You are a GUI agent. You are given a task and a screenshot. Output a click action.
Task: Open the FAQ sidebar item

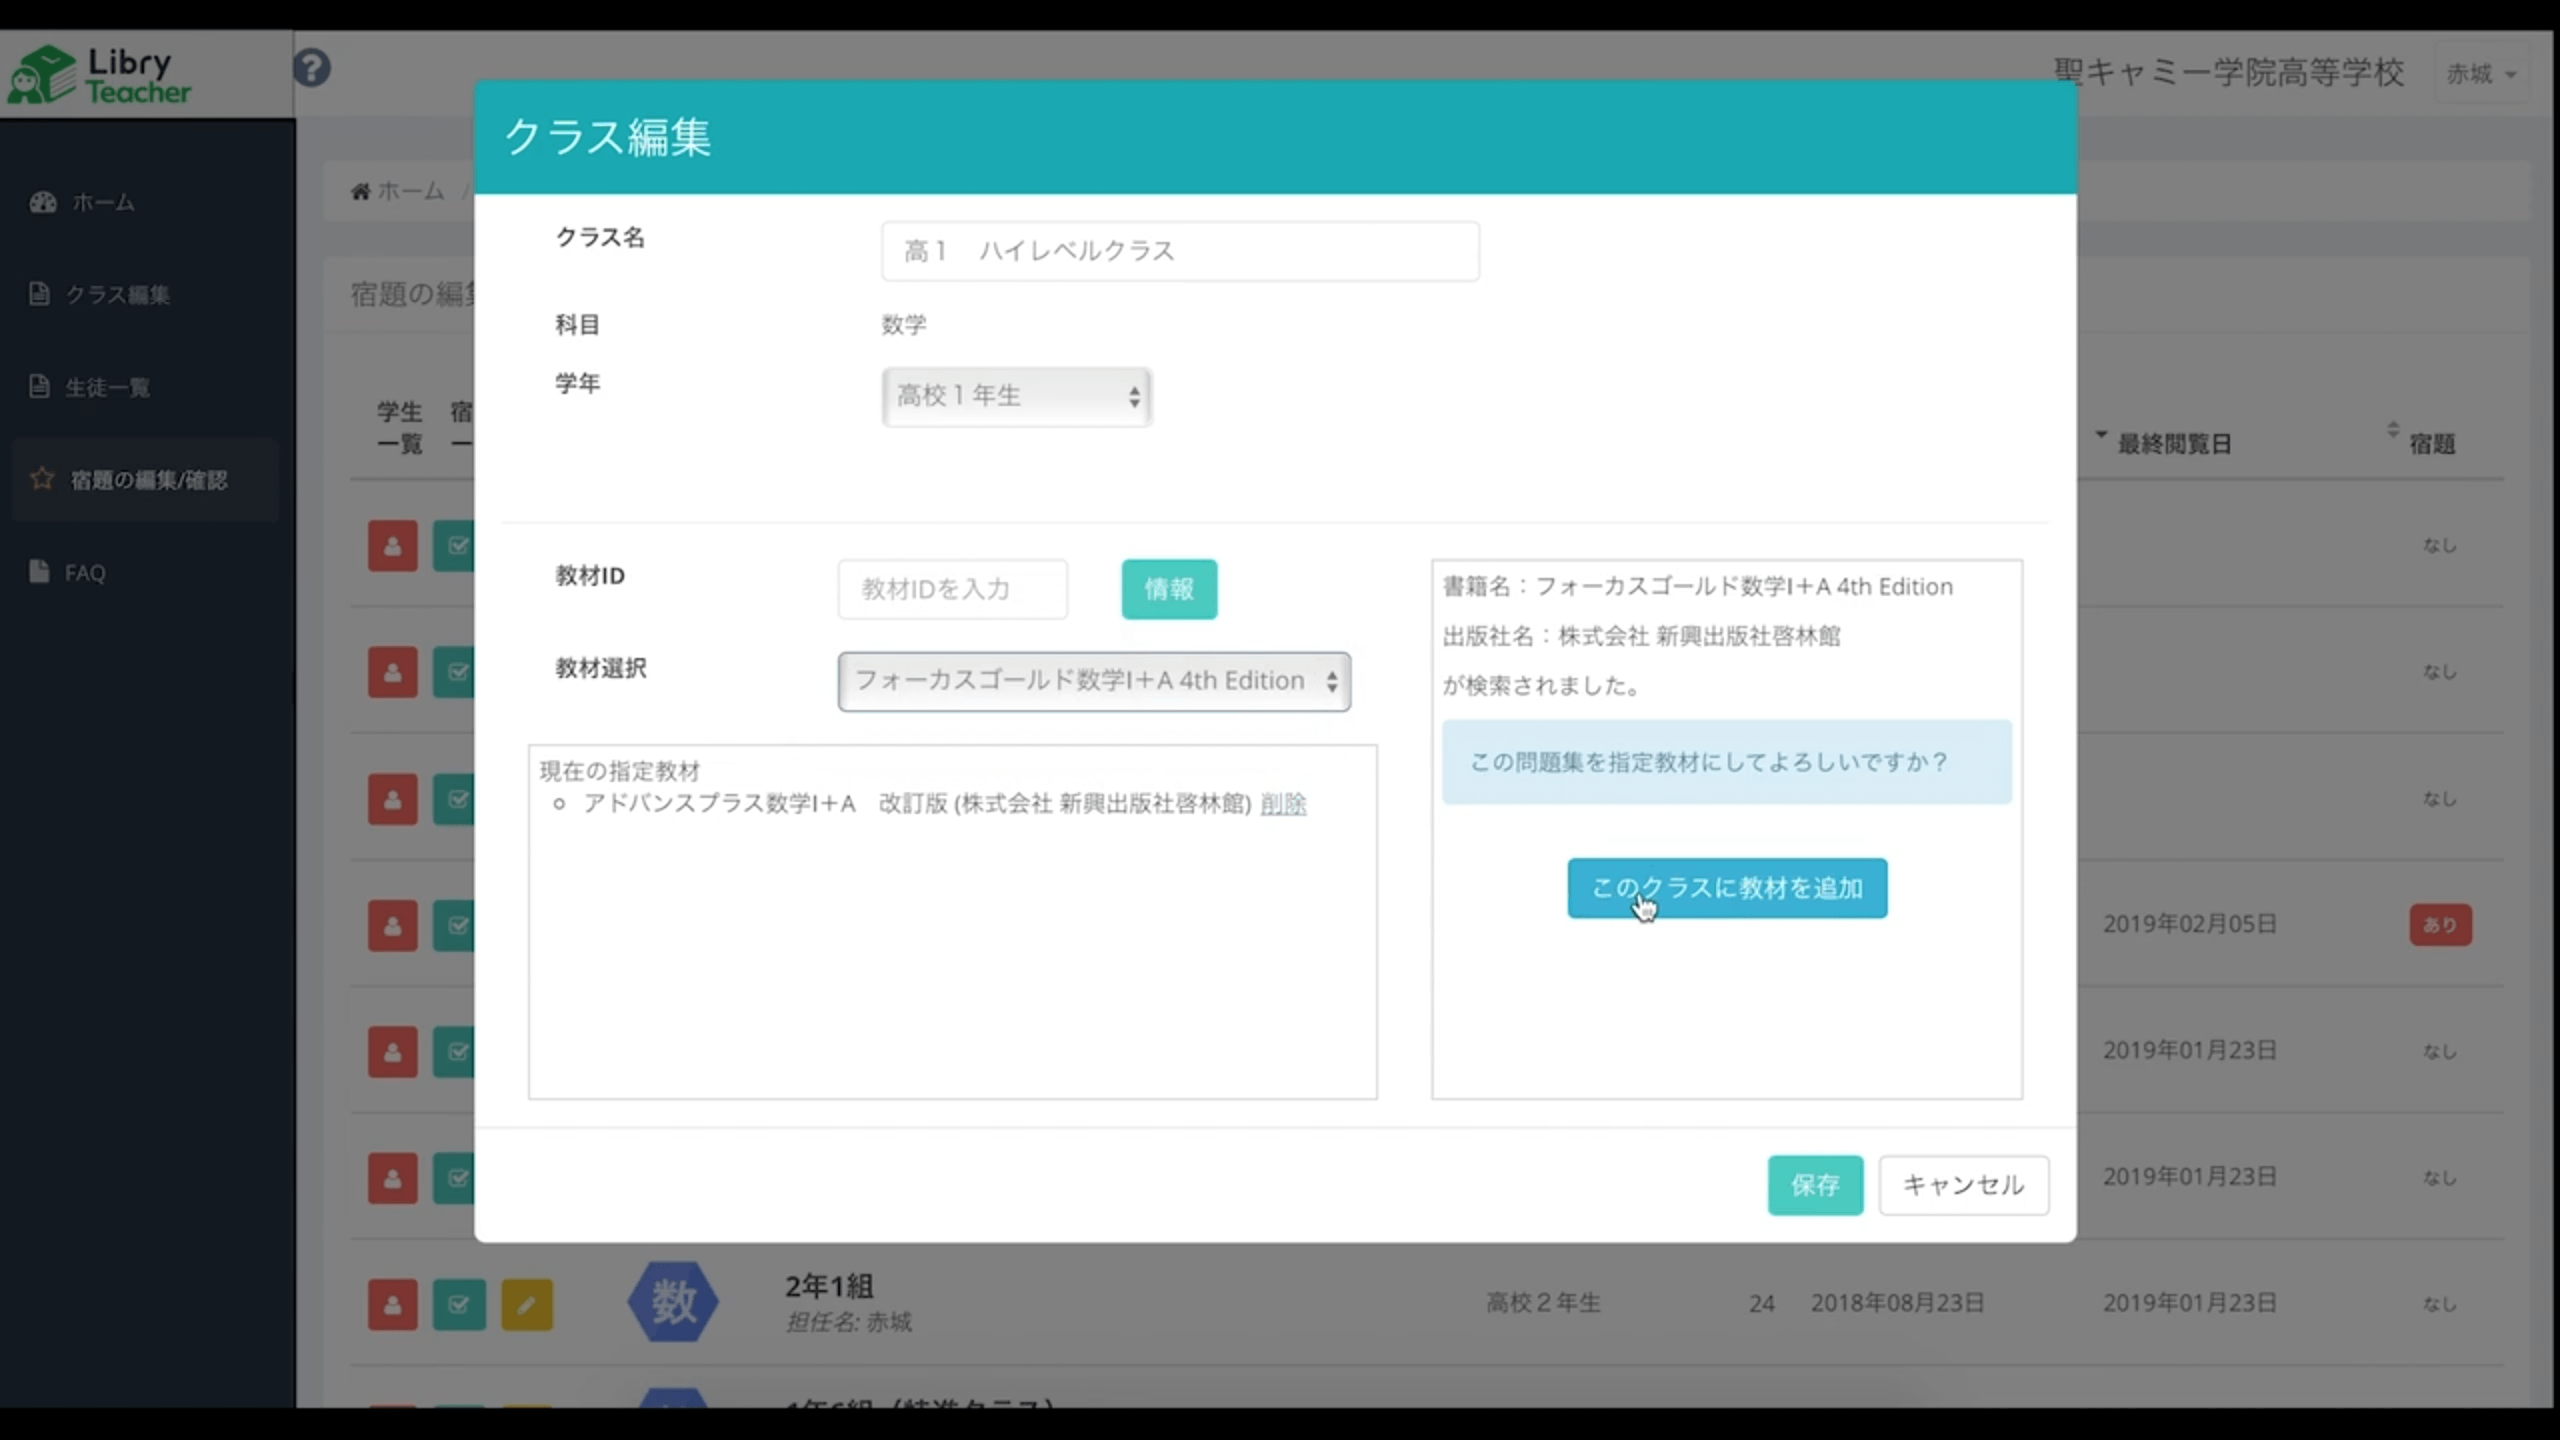coord(84,573)
